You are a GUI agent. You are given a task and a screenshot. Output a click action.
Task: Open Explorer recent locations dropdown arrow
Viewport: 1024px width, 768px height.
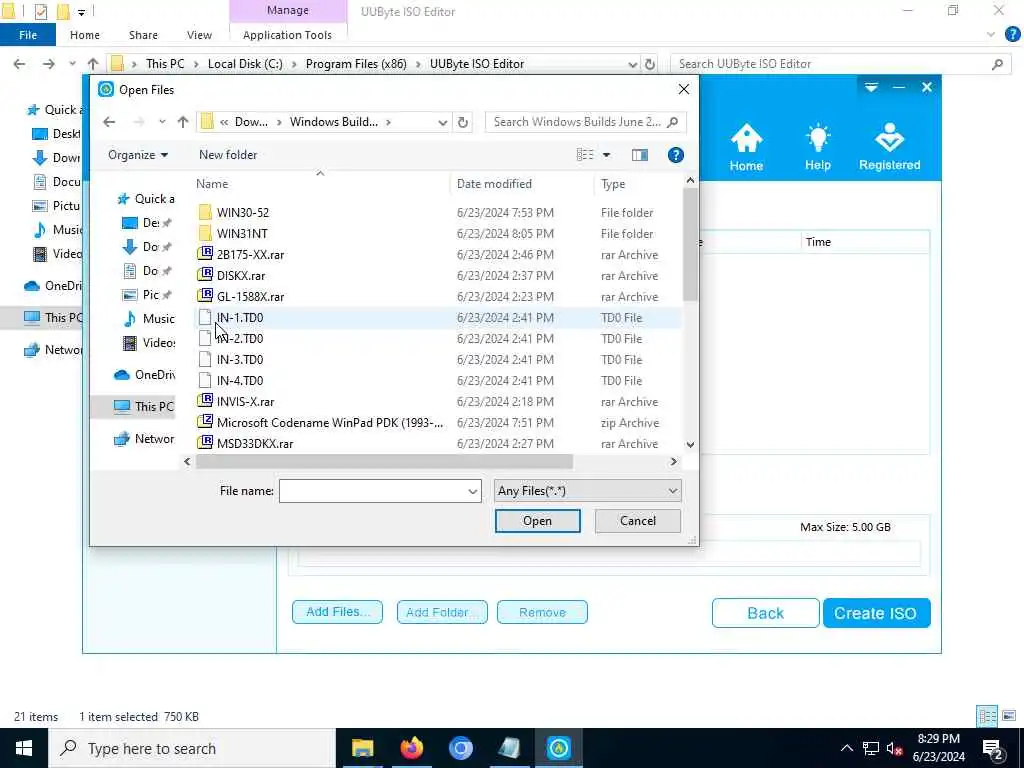pyautogui.click(x=72, y=64)
